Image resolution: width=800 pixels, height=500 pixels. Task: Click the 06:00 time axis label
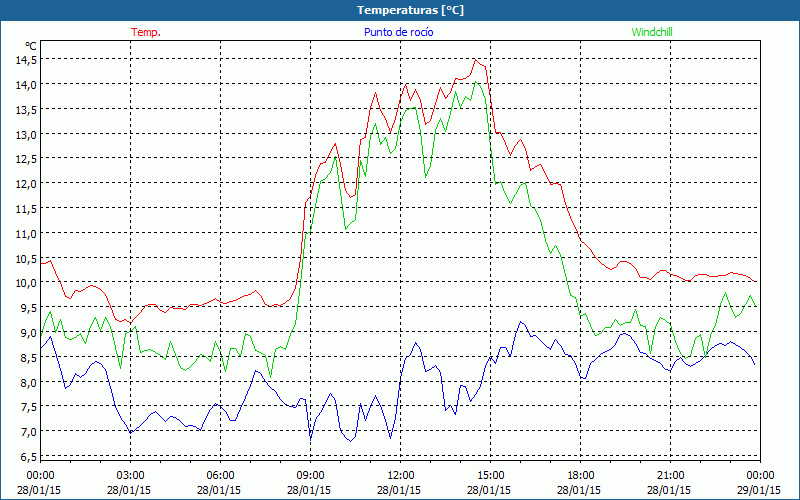(220, 476)
